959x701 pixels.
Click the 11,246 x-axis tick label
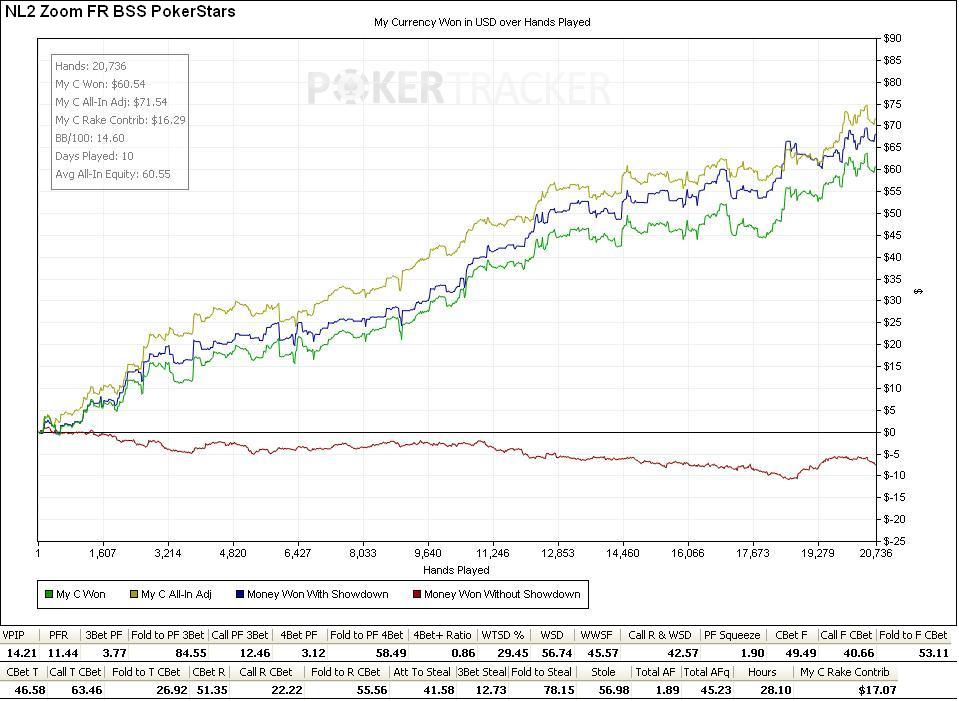pyautogui.click(x=492, y=553)
